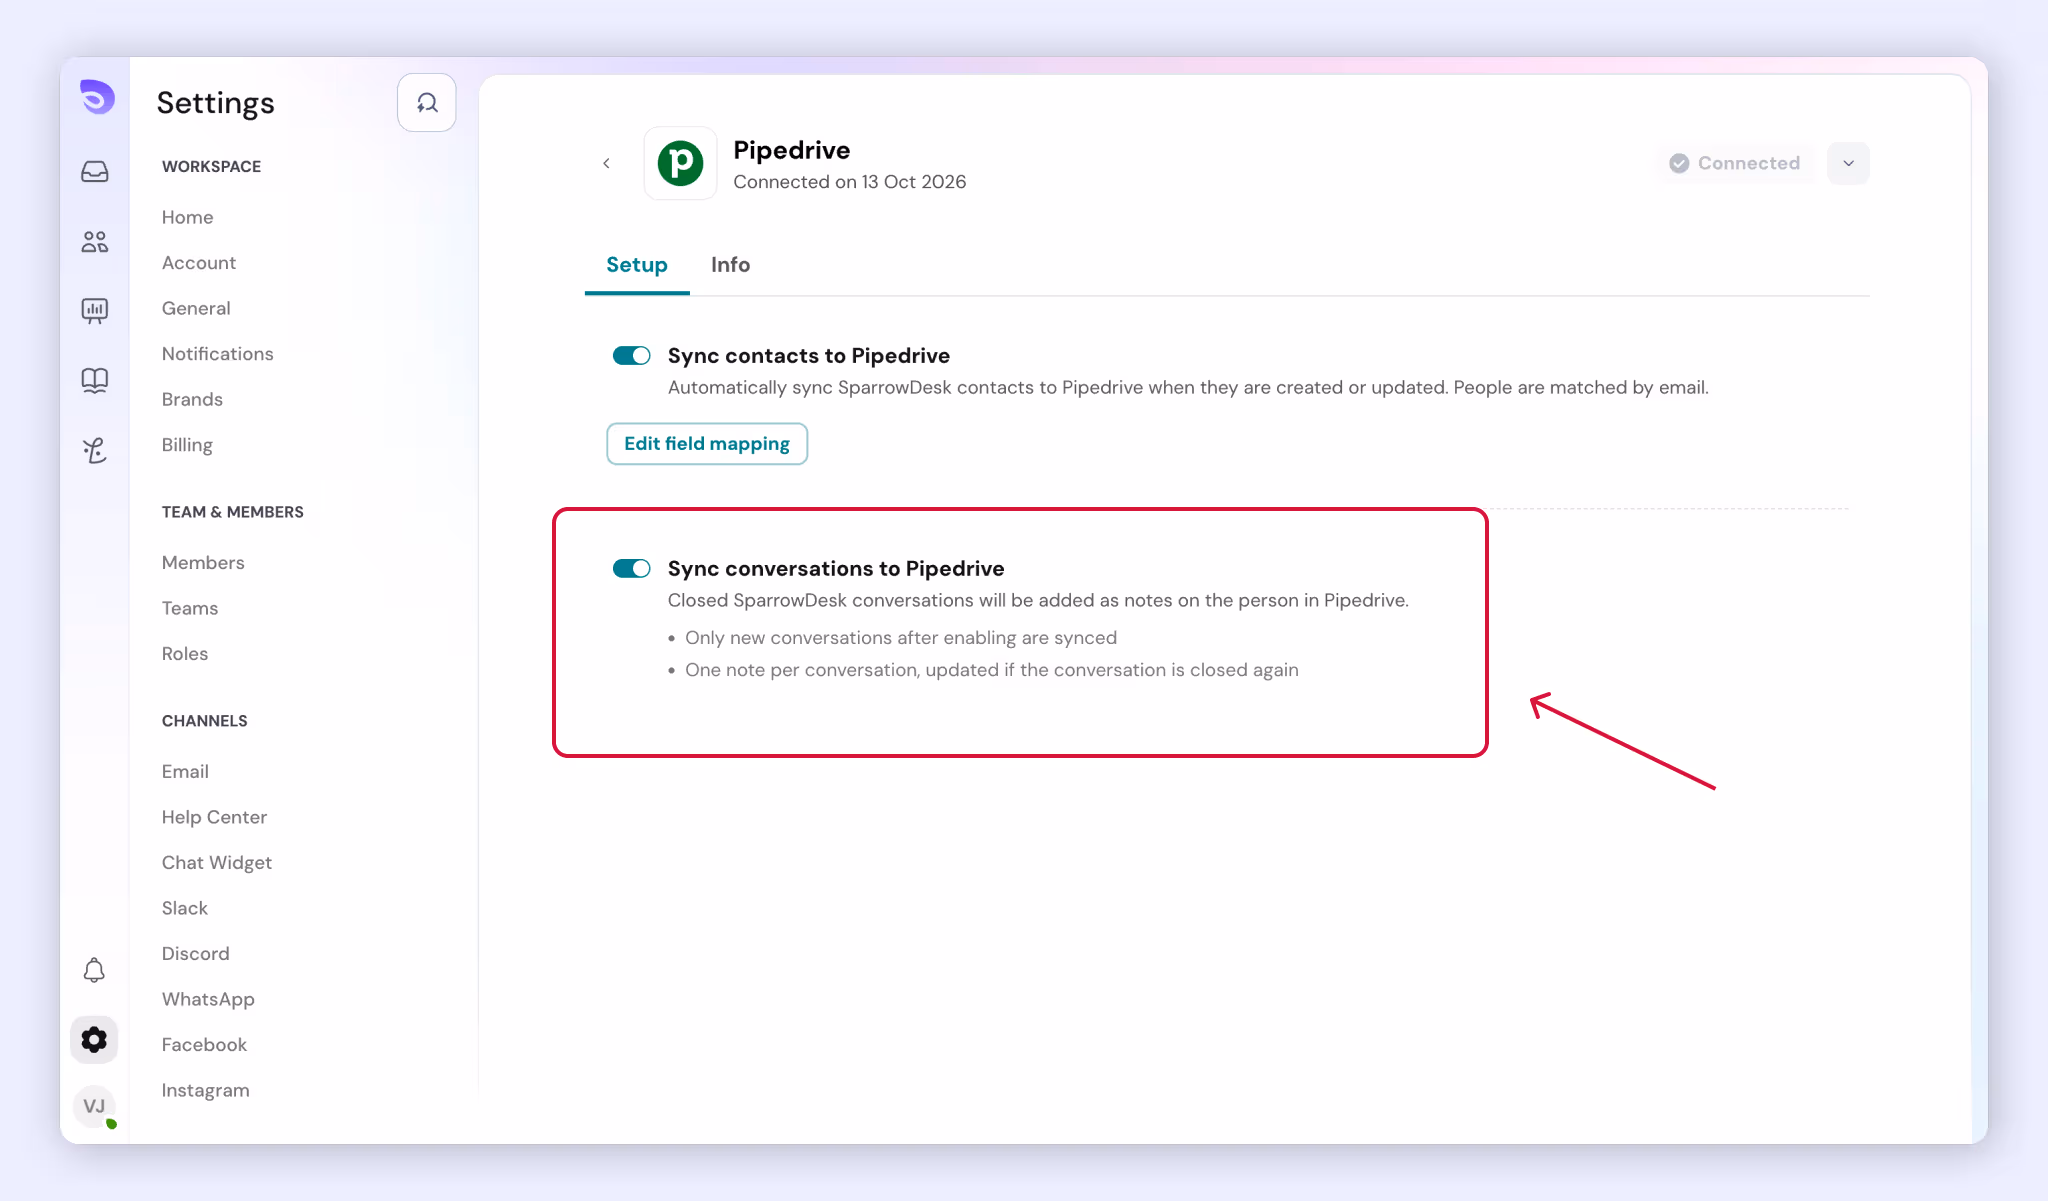Screen dimensions: 2048x1201
Task: Open the SparrowDesk logo home
Action: pos(97,98)
